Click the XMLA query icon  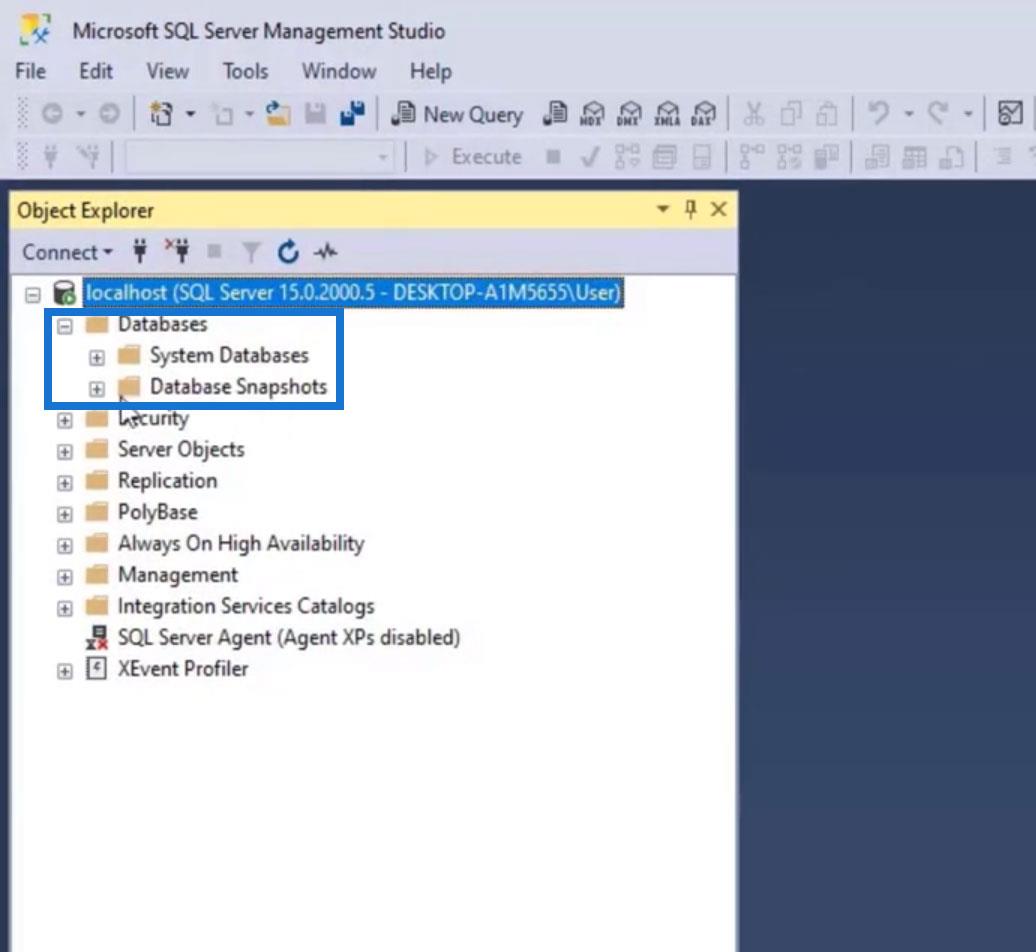667,114
